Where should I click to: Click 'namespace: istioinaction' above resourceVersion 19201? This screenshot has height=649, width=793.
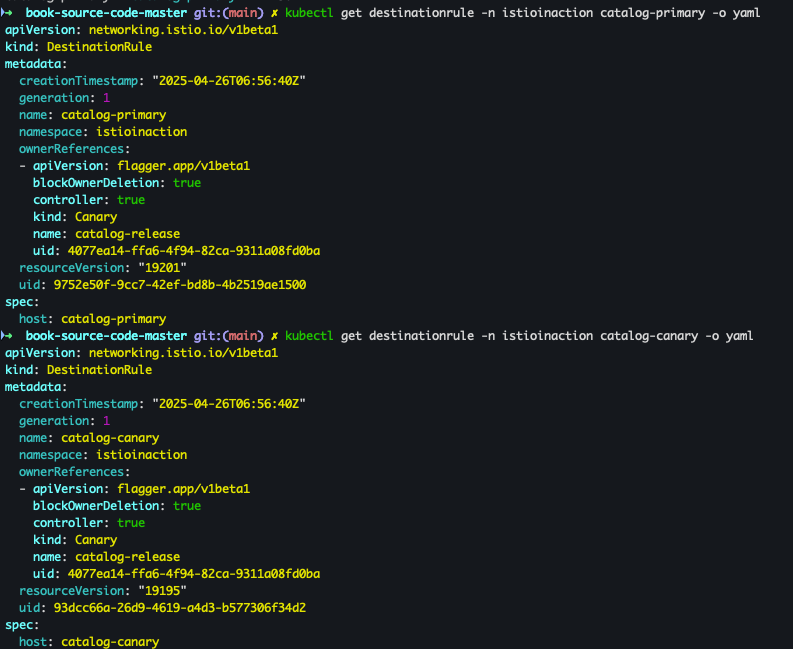[x=103, y=132]
